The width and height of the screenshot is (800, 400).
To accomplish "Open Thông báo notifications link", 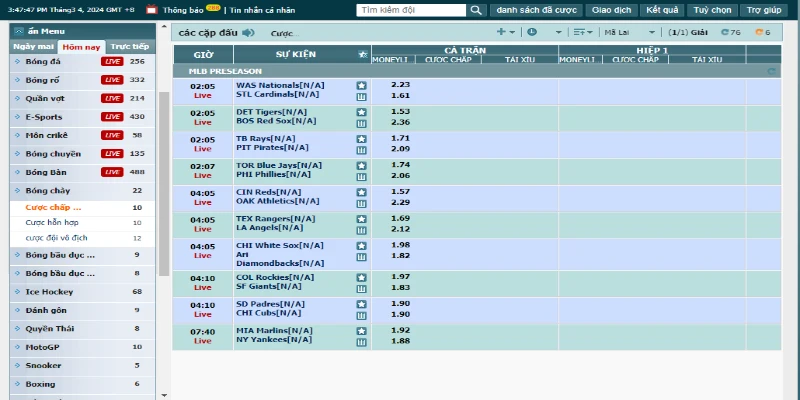I will [x=183, y=10].
